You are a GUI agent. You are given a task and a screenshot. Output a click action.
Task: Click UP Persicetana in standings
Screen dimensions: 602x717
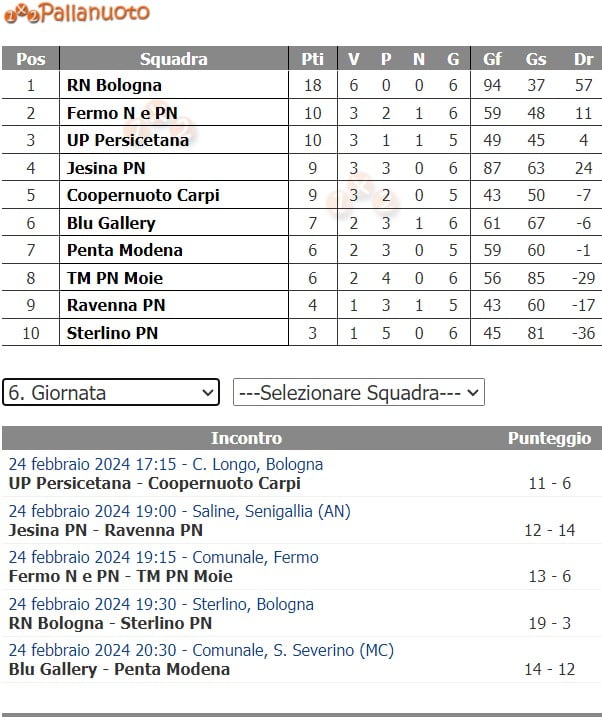(128, 141)
